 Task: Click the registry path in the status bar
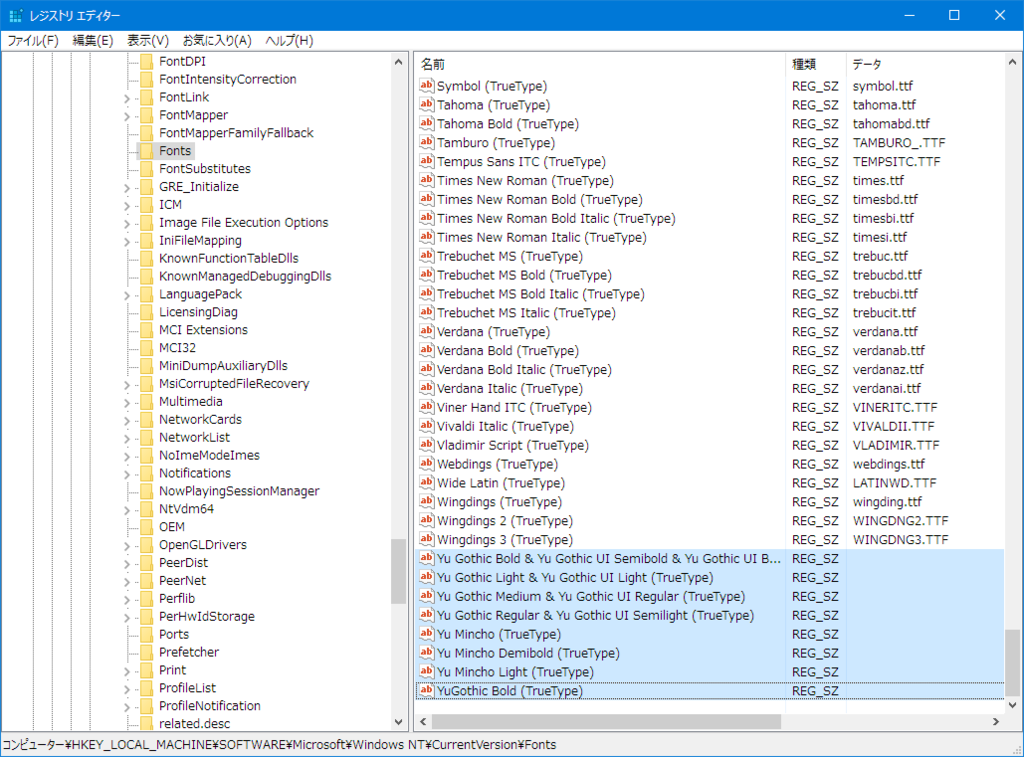[280, 745]
